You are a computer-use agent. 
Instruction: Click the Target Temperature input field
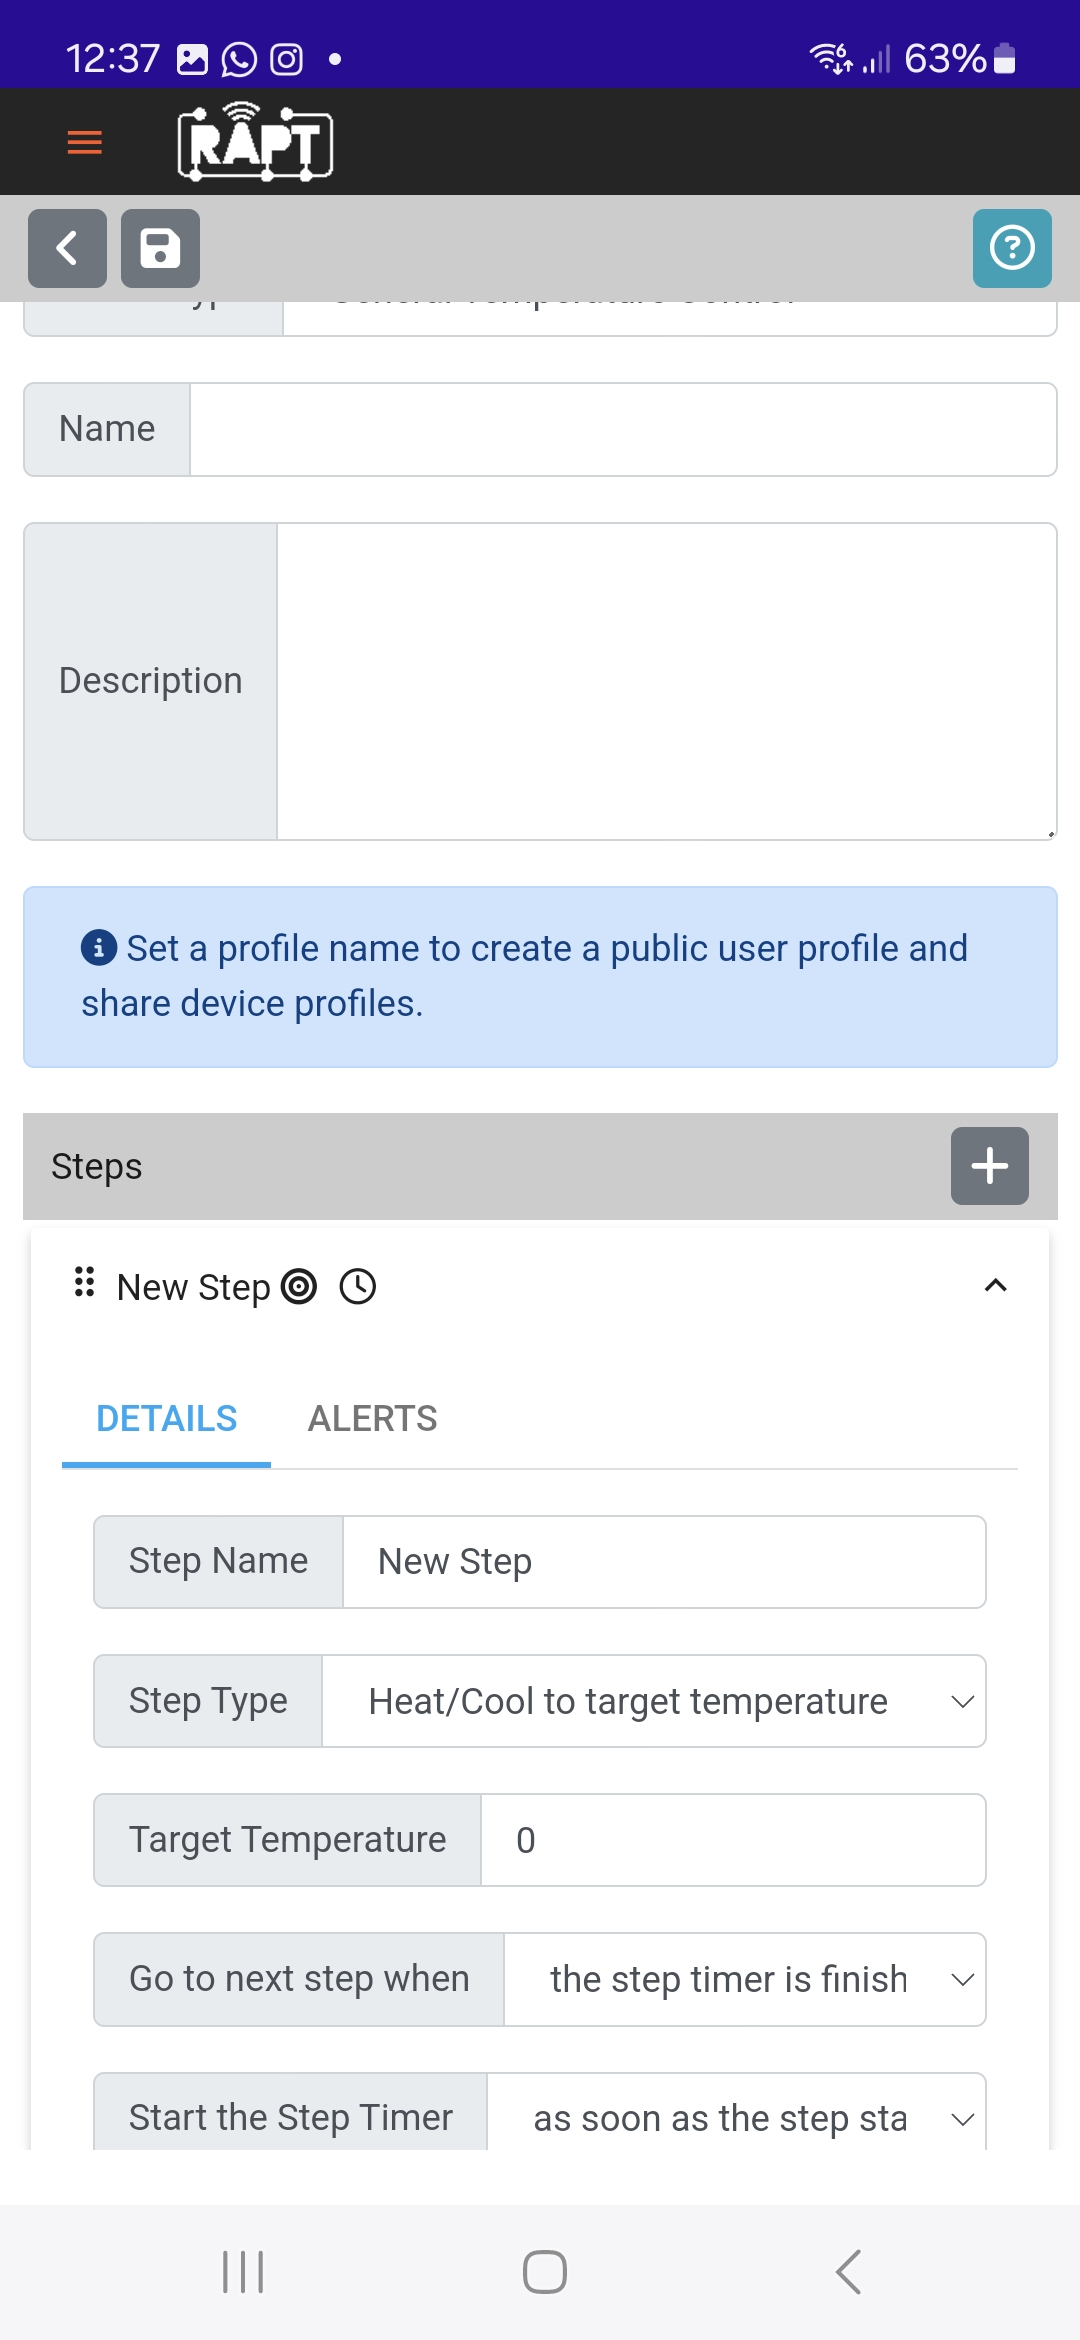pos(732,1840)
